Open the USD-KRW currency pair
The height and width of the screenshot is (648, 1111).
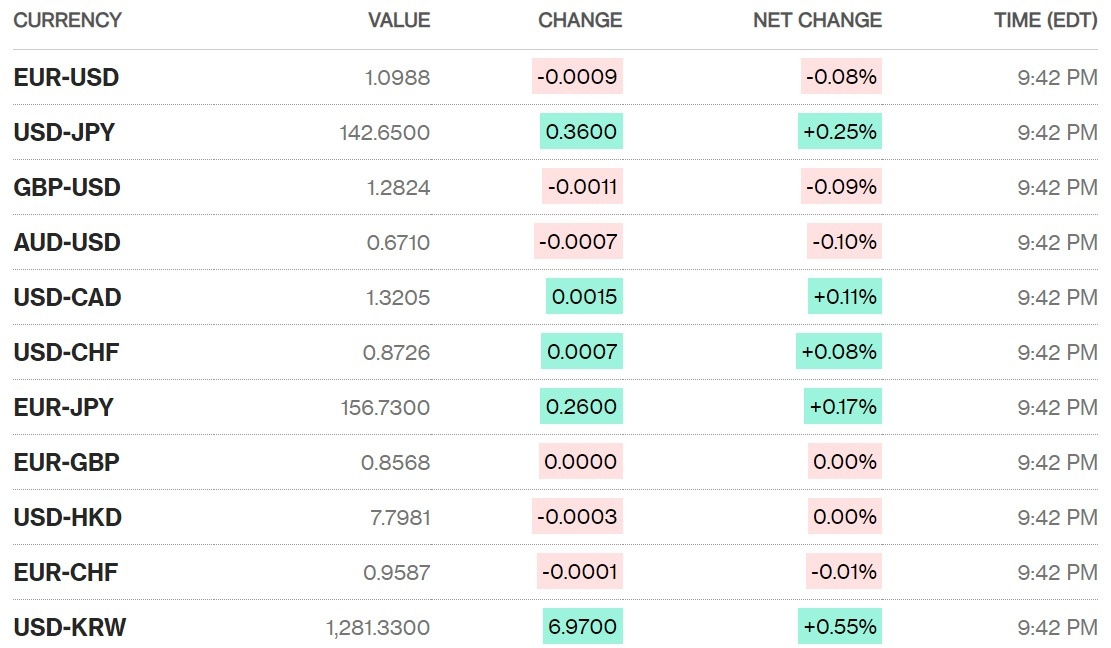pos(69,627)
